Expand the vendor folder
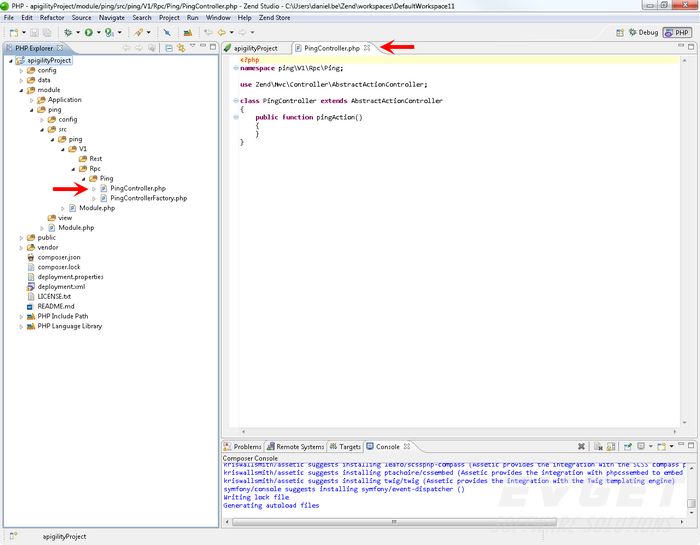The image size is (700, 545). (21, 248)
